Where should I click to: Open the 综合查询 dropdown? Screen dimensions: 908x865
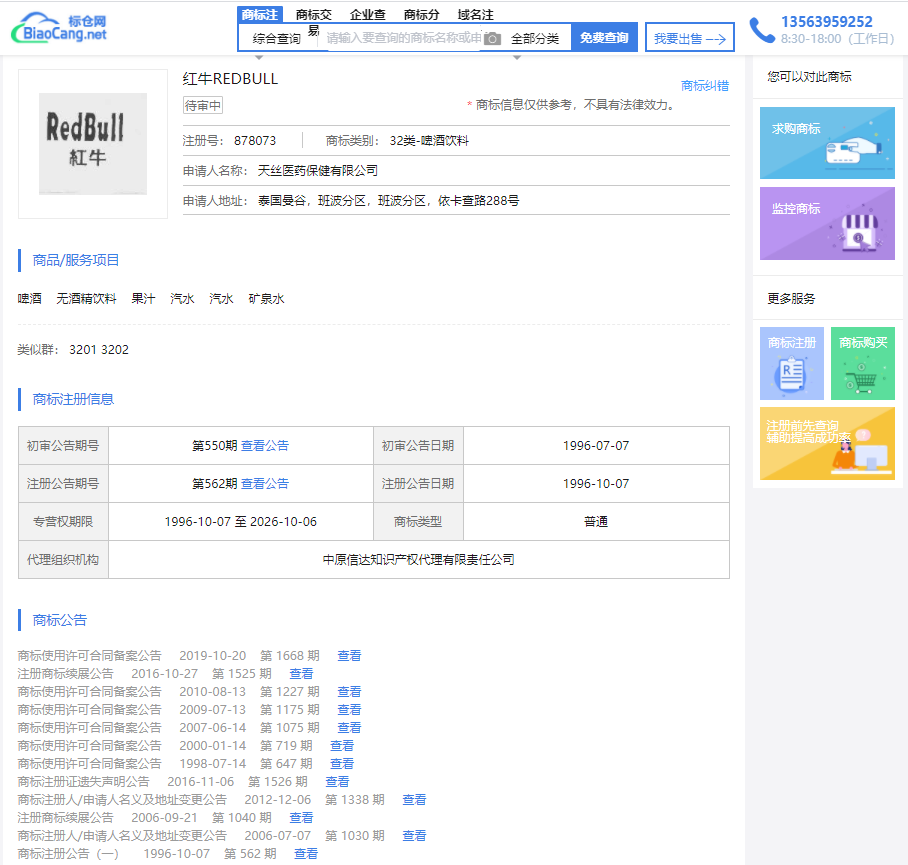coord(277,39)
